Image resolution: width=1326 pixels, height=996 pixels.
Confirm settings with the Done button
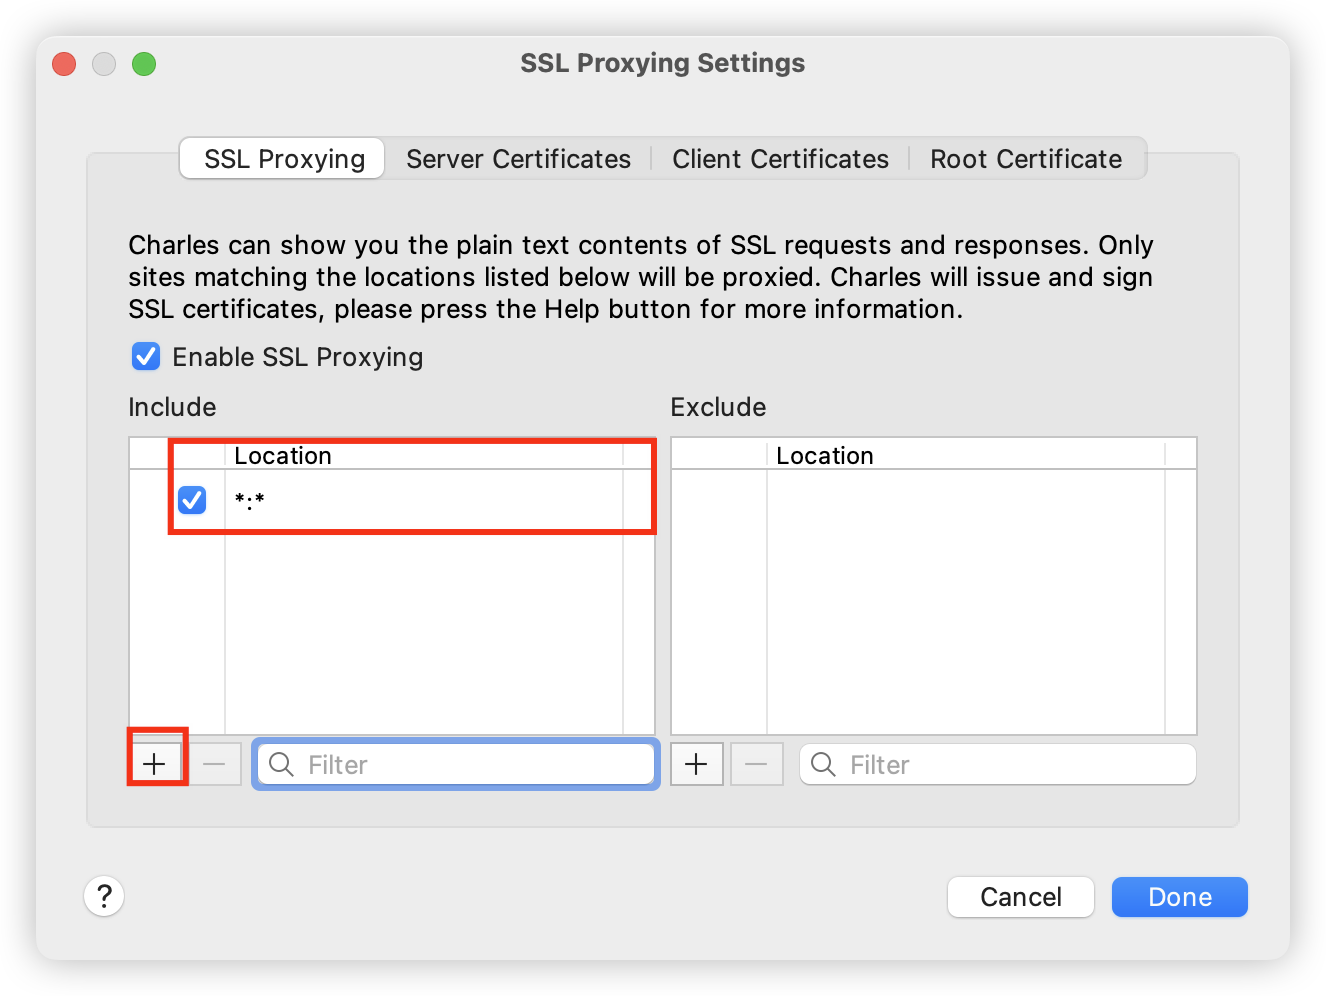click(x=1180, y=897)
